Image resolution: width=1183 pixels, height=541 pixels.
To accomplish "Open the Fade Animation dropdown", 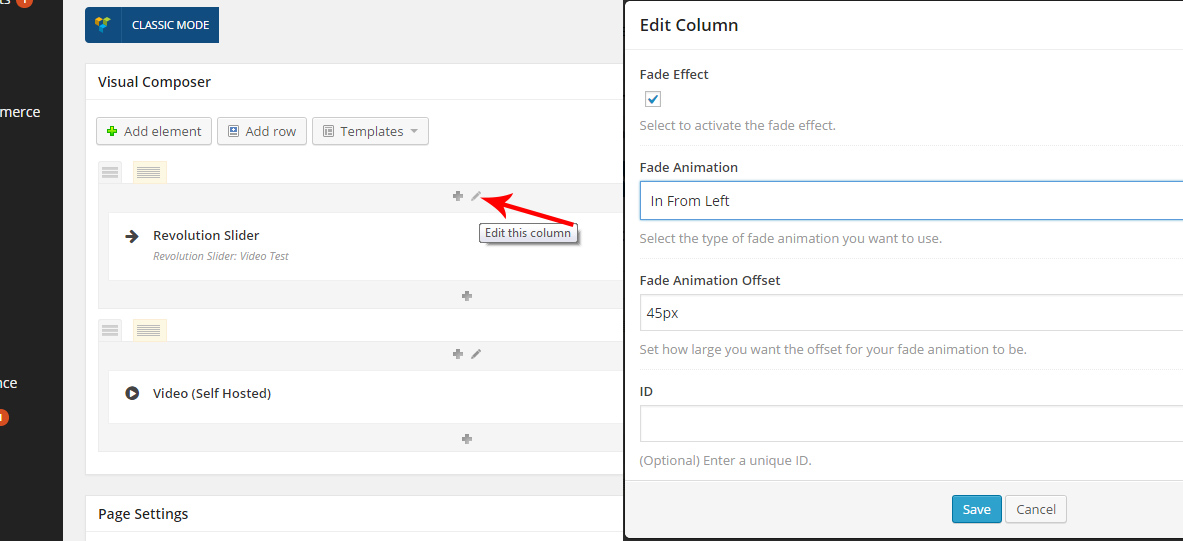I will (910, 201).
